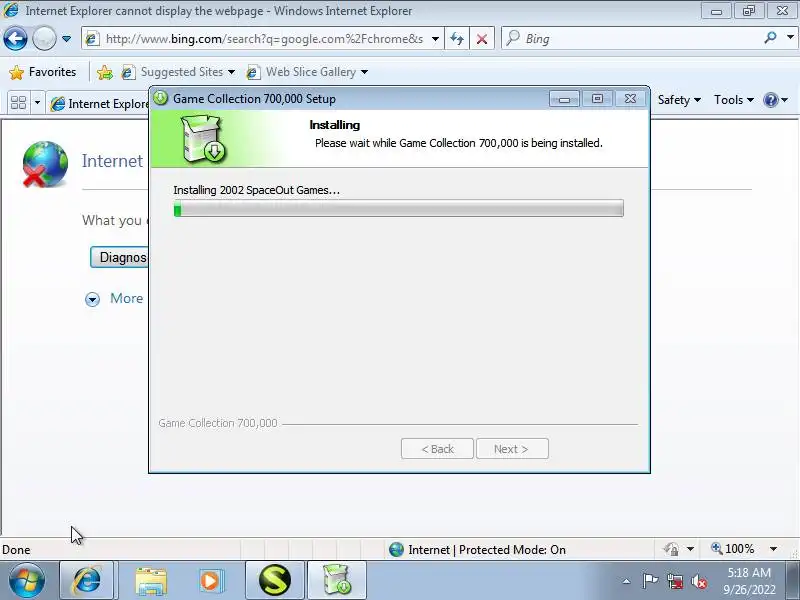Open the Favorites star button
The image size is (800, 600).
[43, 72]
